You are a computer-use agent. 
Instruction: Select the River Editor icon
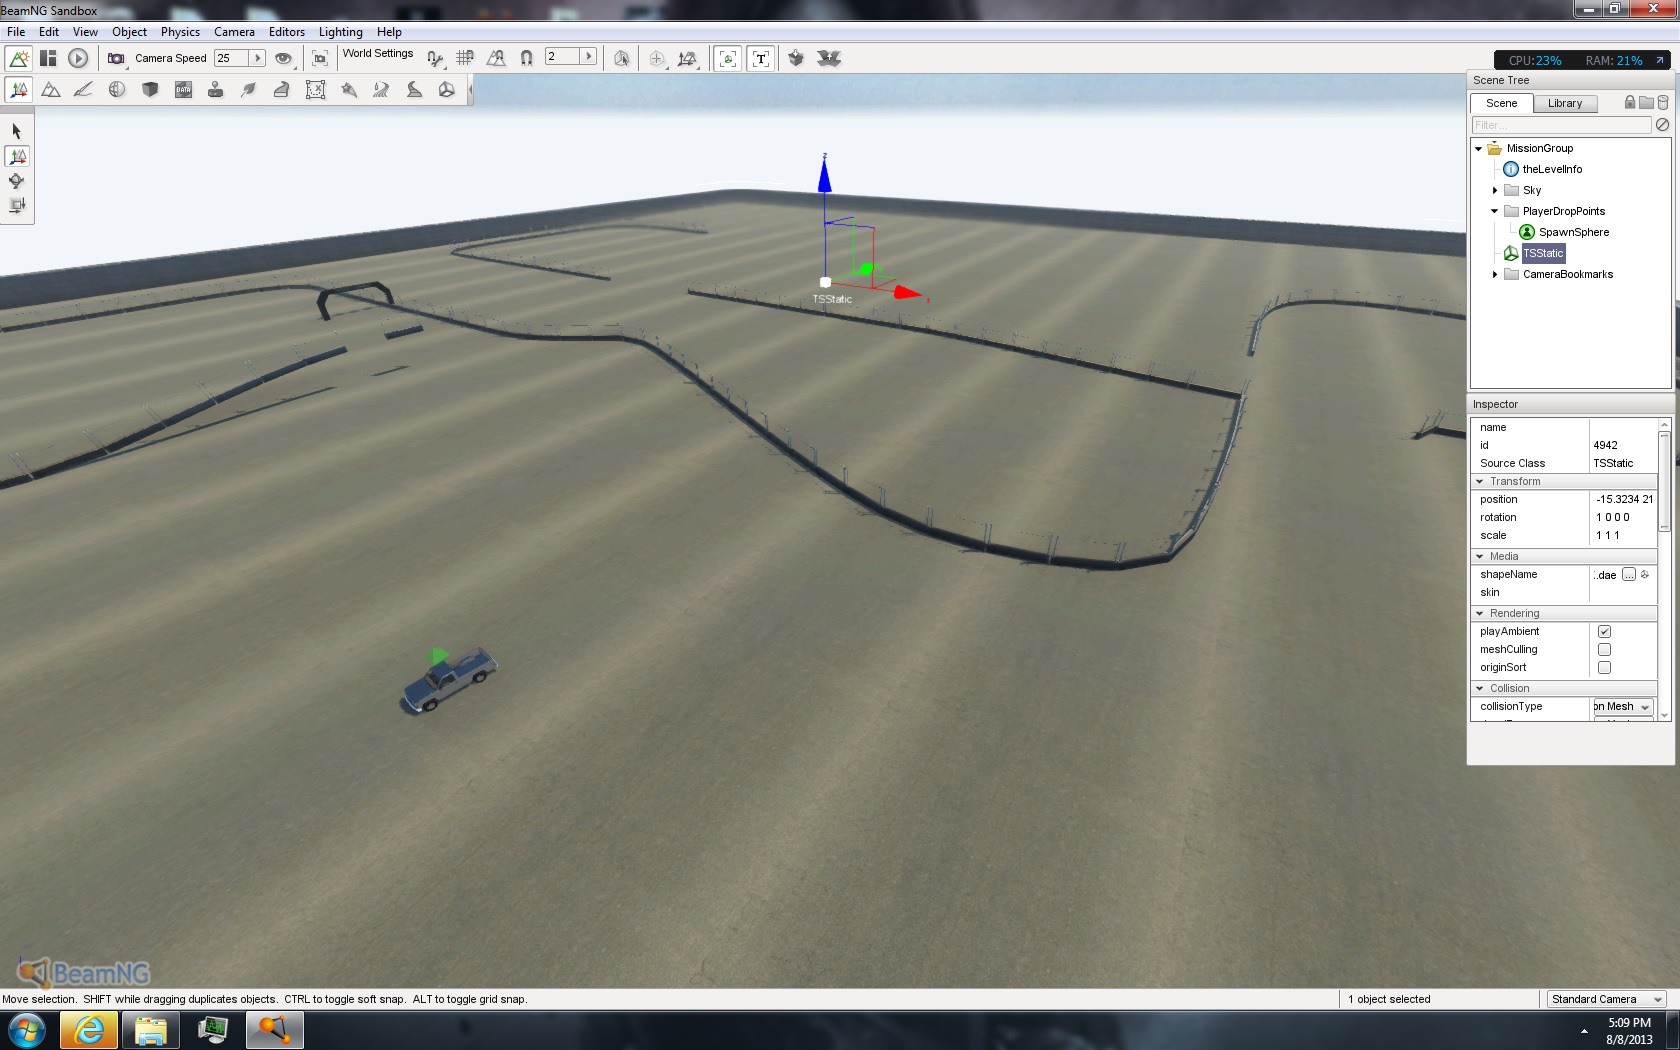(x=381, y=90)
